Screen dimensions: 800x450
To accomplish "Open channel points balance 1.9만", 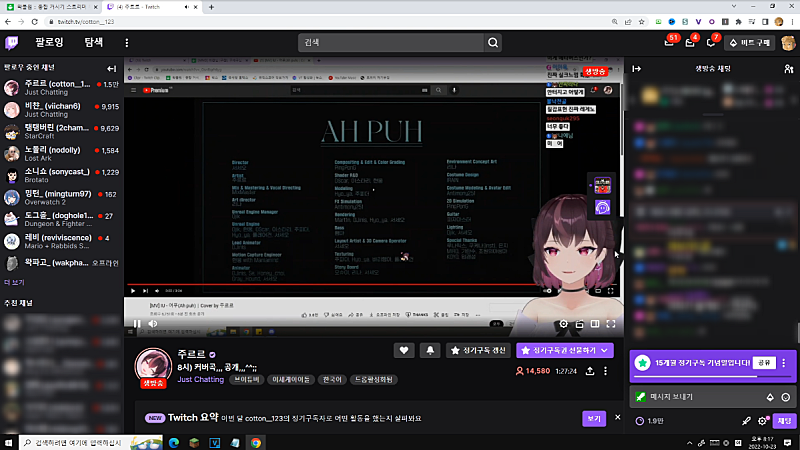I will [649, 421].
